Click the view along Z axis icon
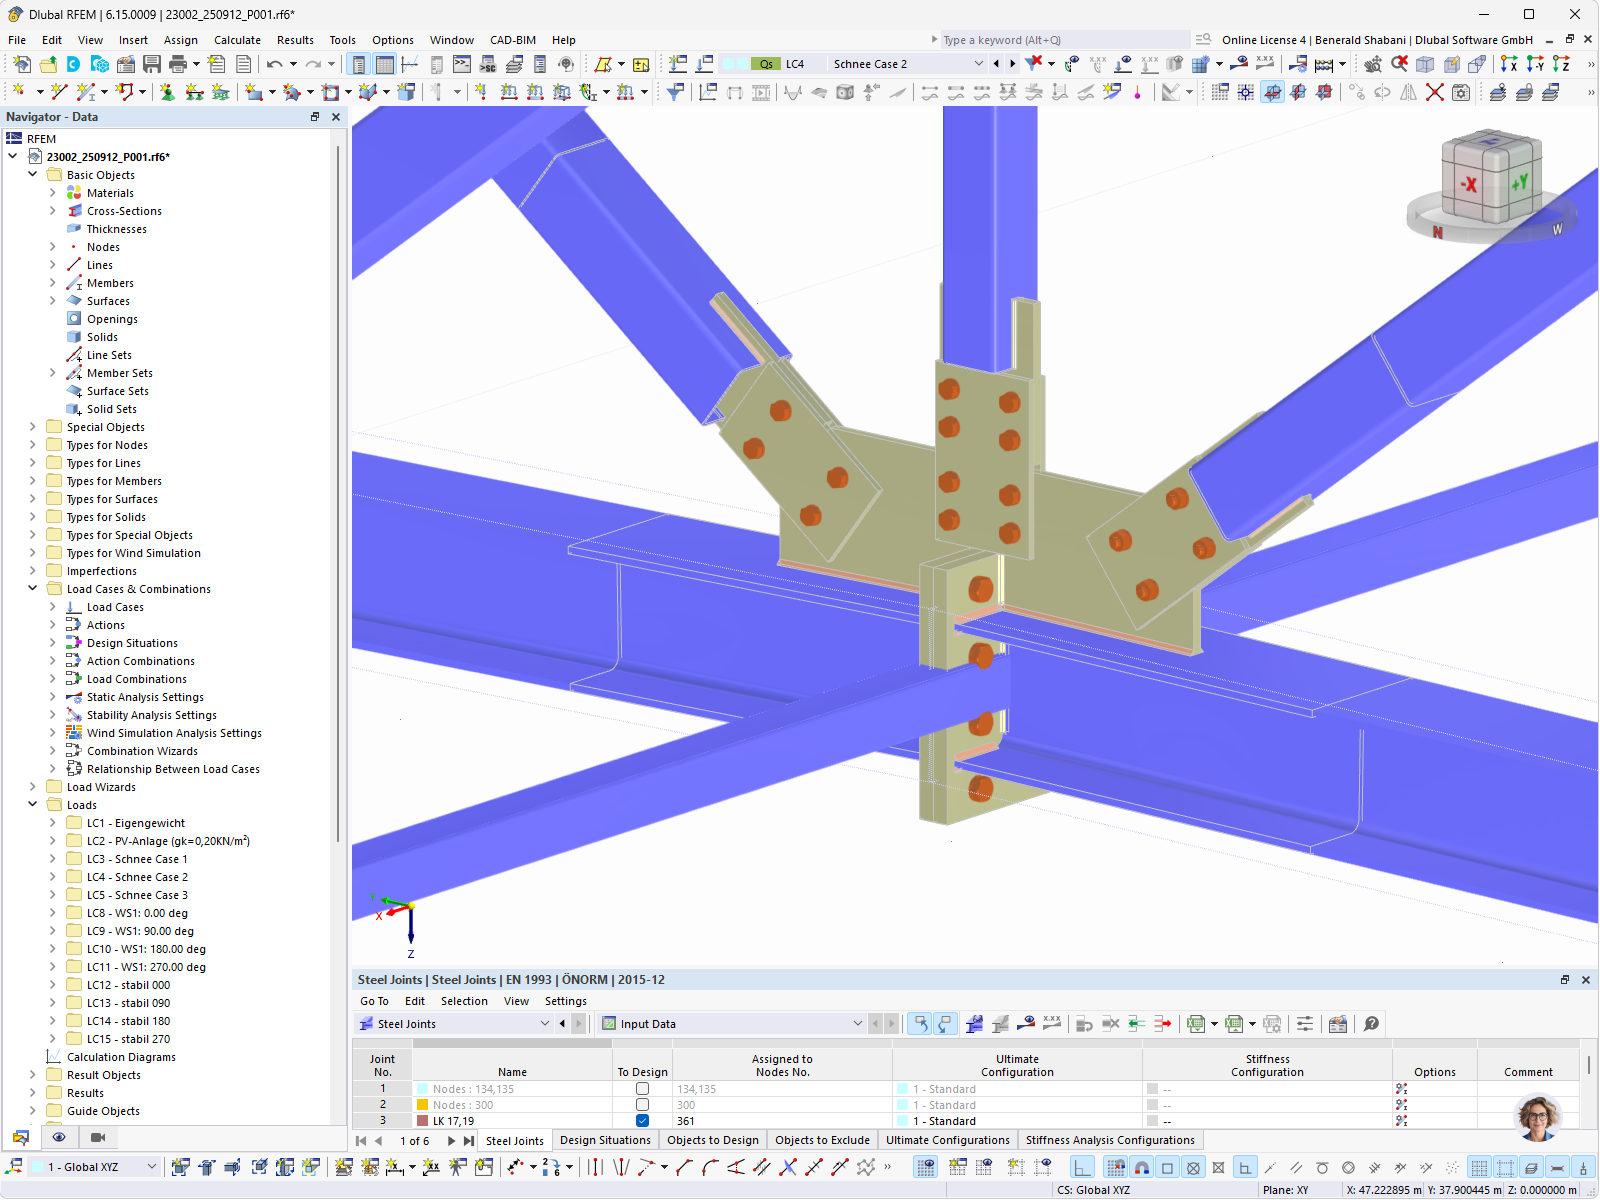Screen dimensions: 1600x1200 tap(1561, 64)
